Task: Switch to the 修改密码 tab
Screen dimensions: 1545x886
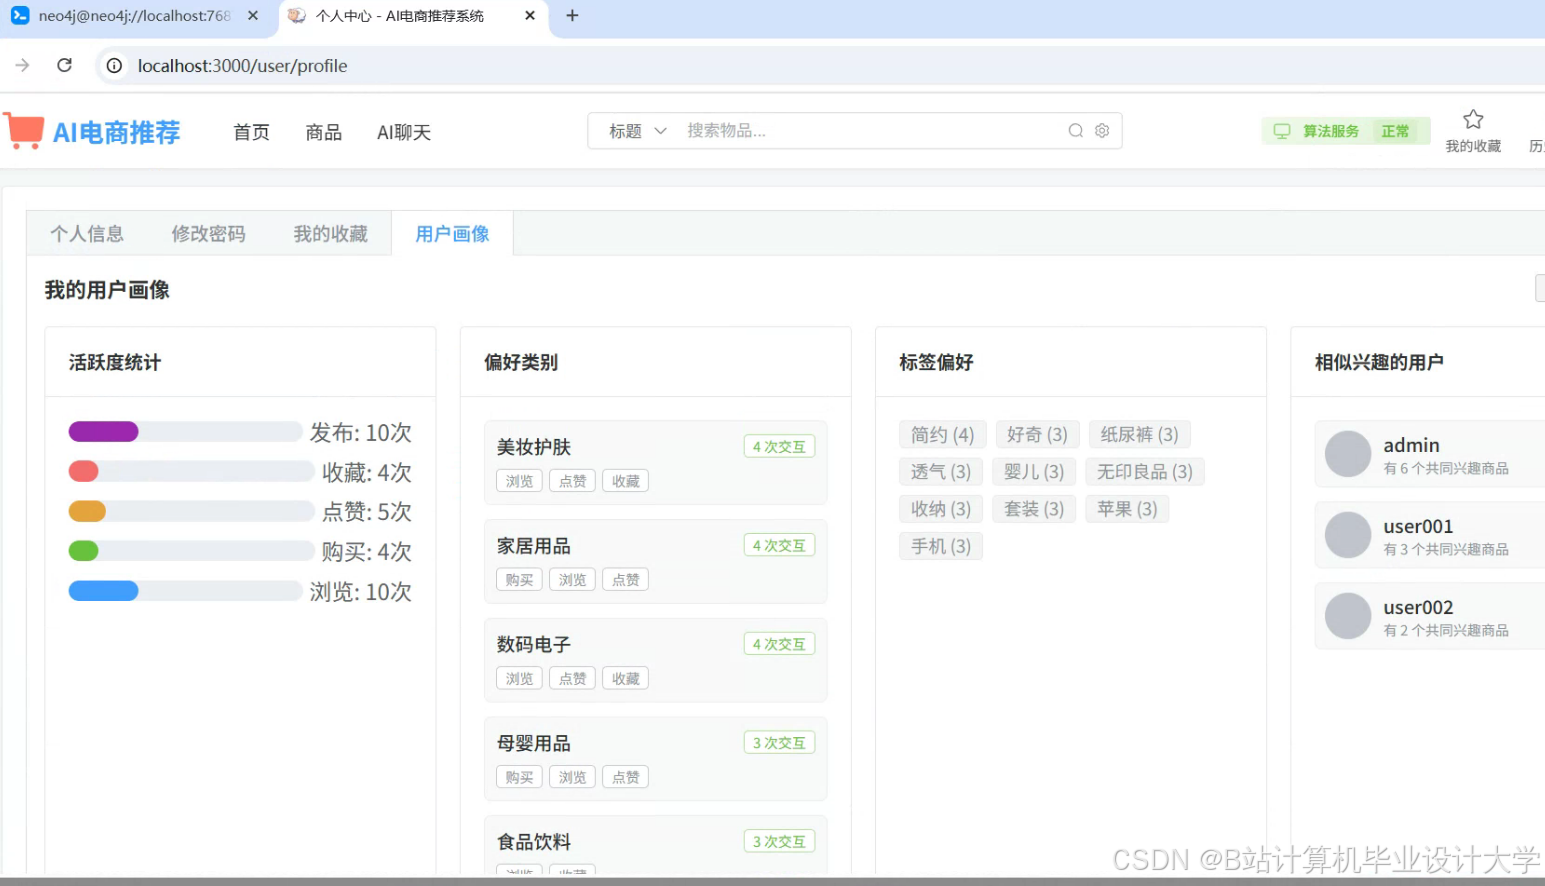Action: (208, 233)
